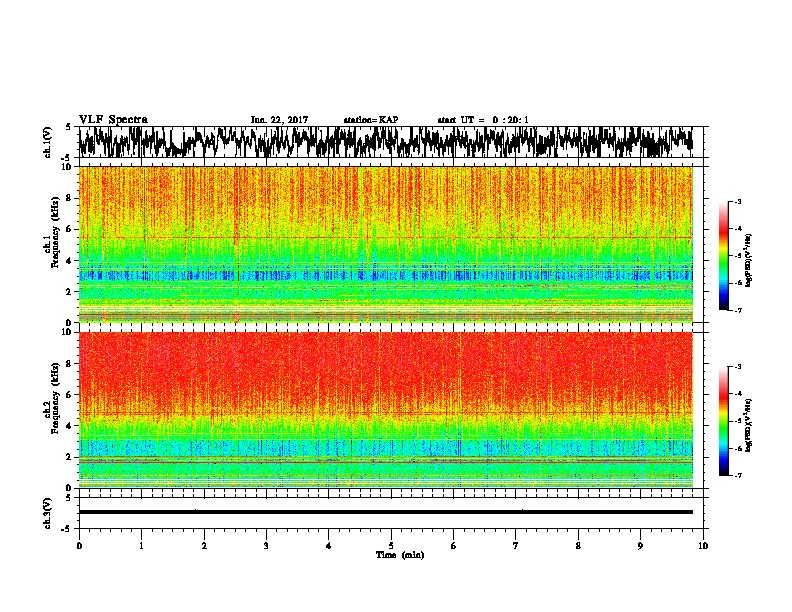Click the ch.1 spectrogram plot
Screen dimensions: 792x612
(x=386, y=244)
